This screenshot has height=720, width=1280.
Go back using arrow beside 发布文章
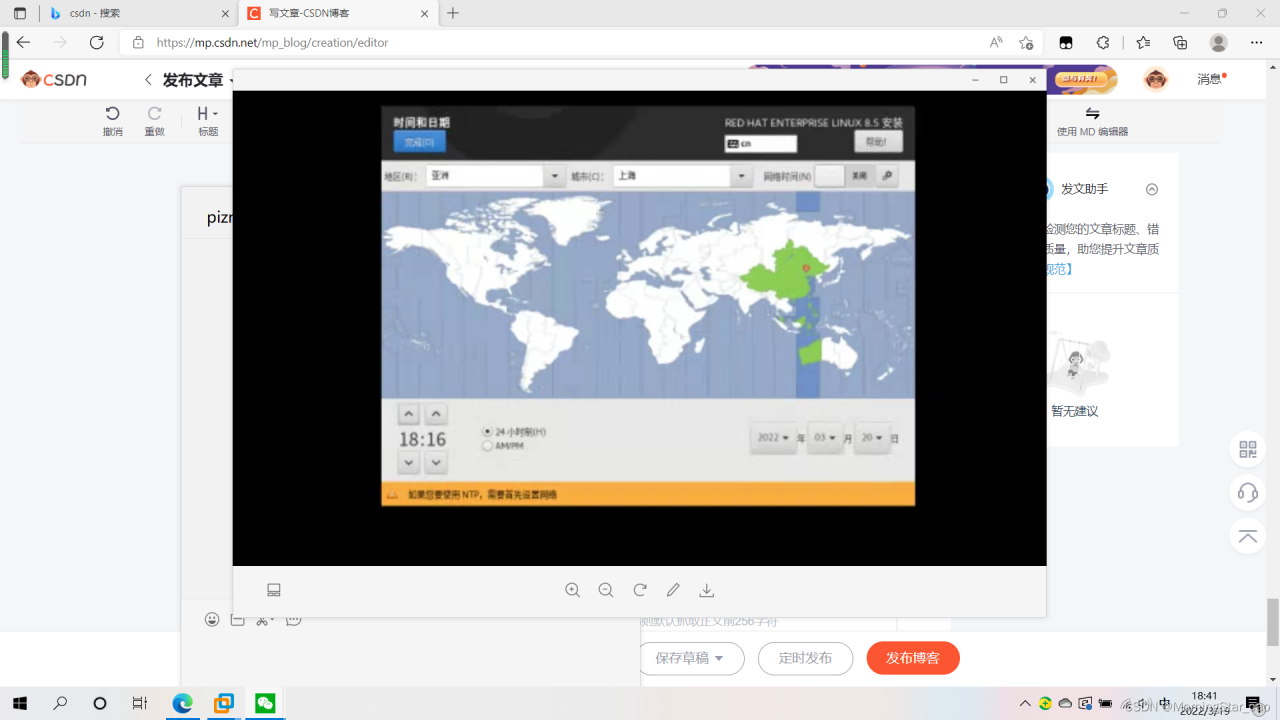148,80
